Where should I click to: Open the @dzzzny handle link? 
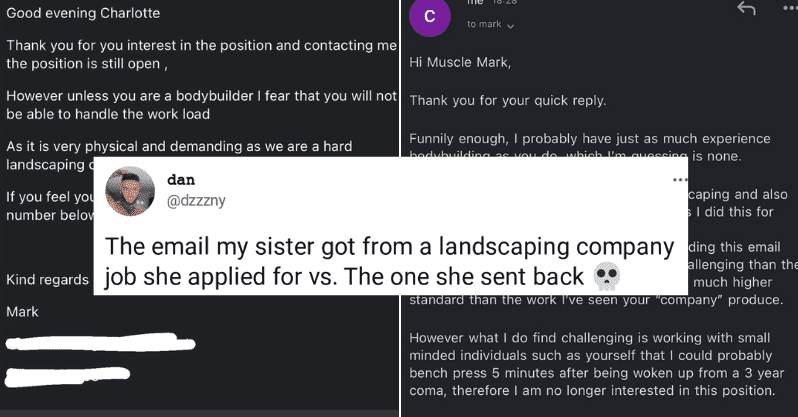click(196, 201)
